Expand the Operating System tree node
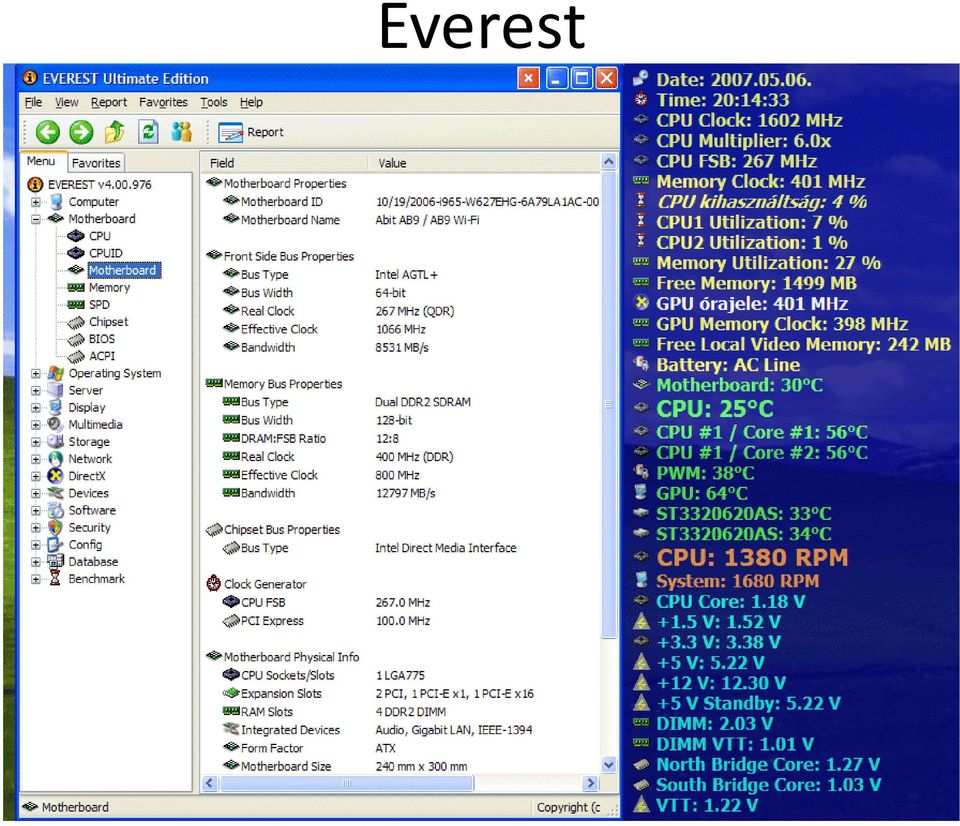 (36, 373)
